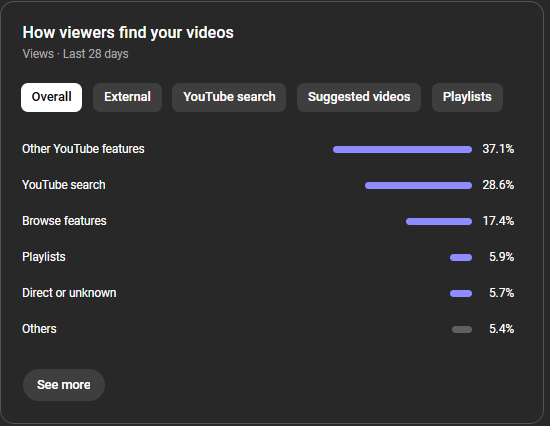Click the gray Others bar
The height and width of the screenshot is (426, 550).
[462, 330]
